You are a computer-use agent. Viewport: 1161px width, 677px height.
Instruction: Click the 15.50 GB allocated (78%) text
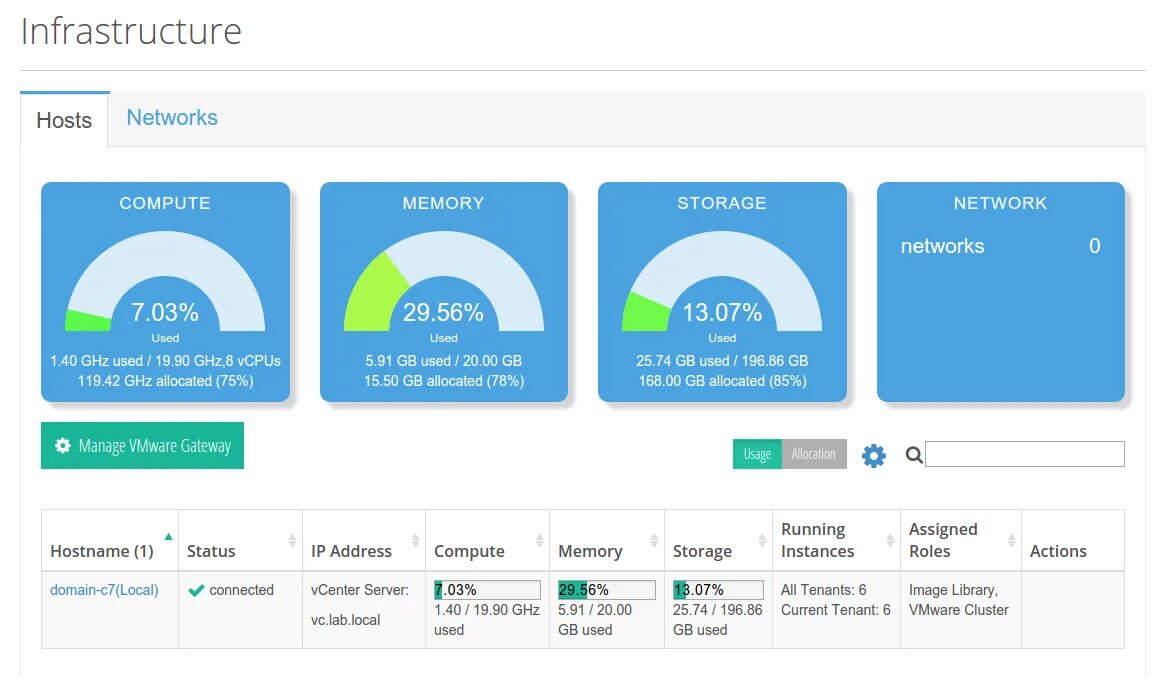[444, 381]
